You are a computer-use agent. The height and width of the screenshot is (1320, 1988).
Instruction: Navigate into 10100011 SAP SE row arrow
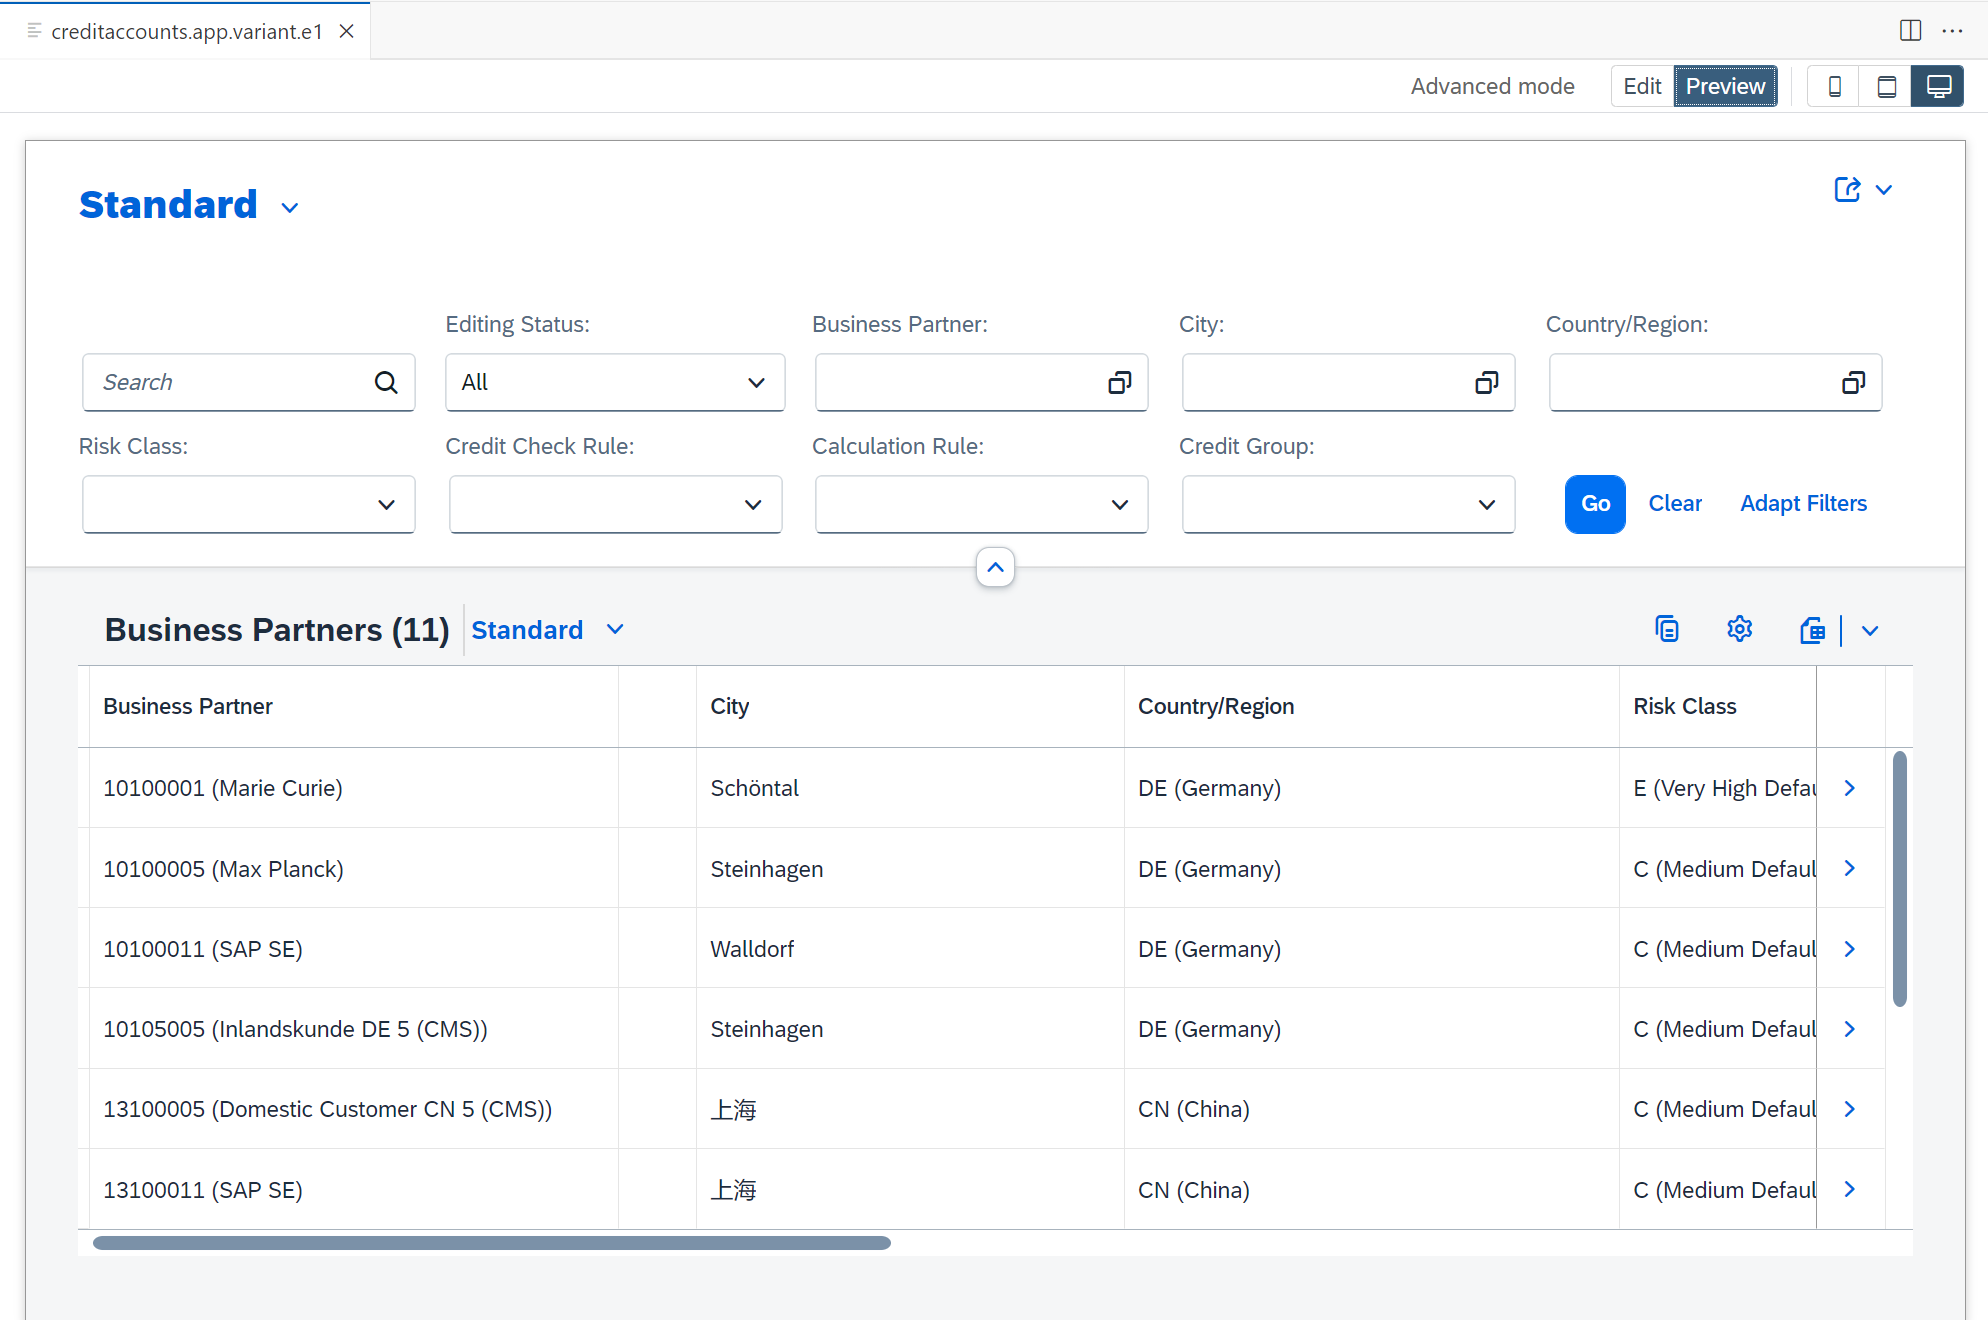point(1850,949)
